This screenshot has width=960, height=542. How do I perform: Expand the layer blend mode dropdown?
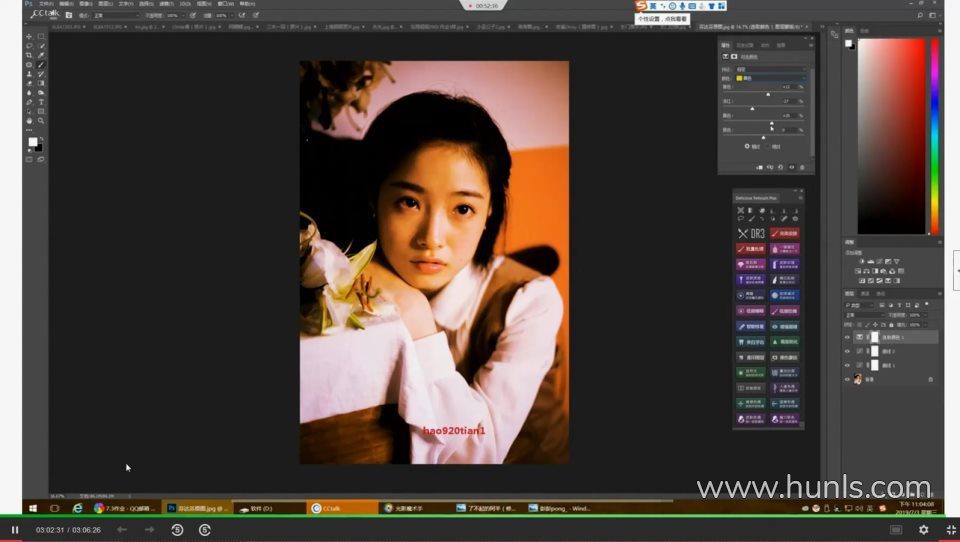(864, 314)
